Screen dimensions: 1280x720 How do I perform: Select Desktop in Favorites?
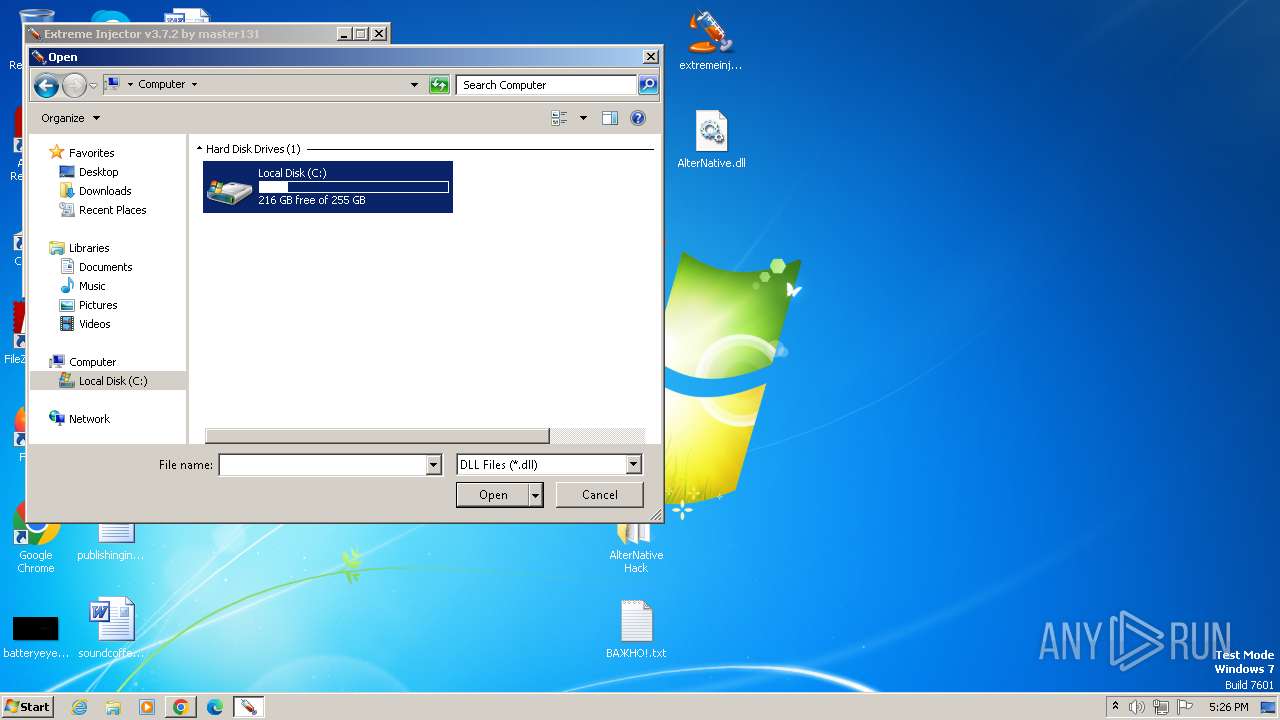[98, 172]
